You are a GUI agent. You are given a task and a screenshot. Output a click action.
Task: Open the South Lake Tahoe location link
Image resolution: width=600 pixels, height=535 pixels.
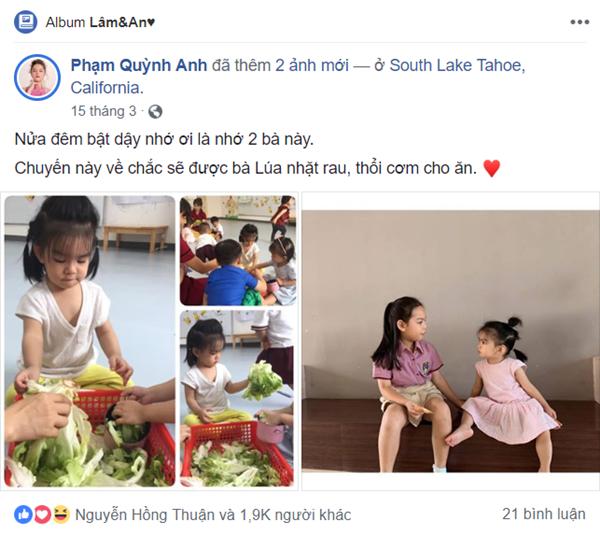(x=457, y=65)
